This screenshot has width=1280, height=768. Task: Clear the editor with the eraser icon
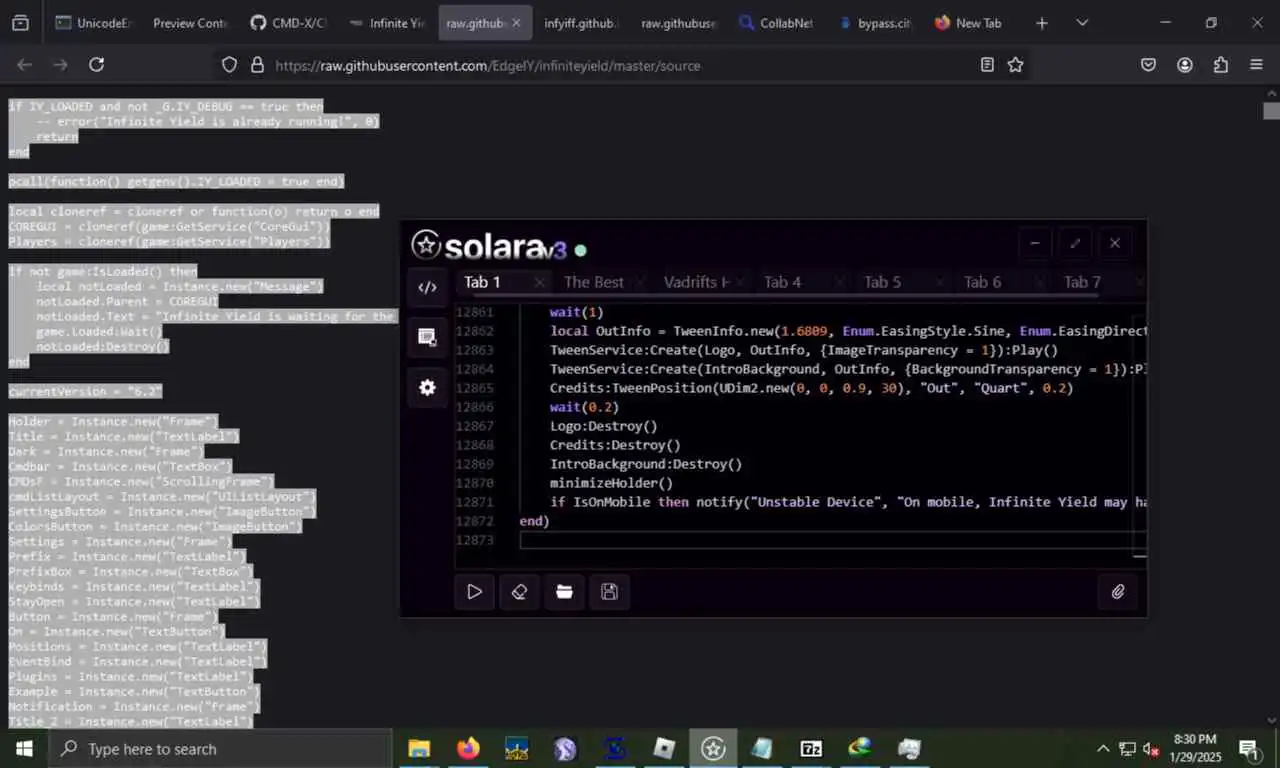click(519, 592)
